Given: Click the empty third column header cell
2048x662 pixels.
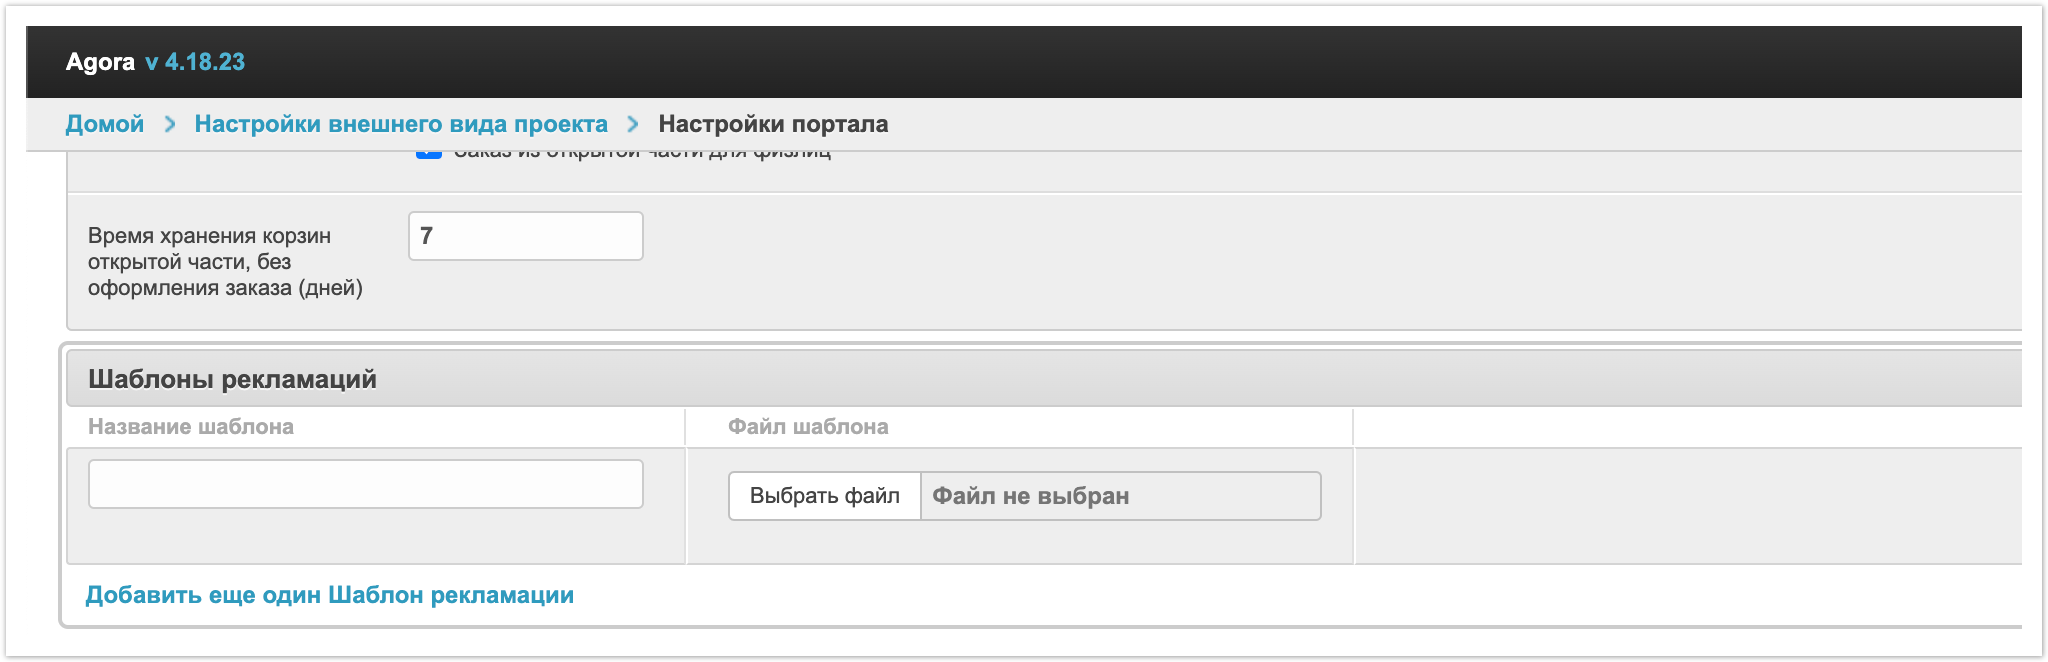Looking at the screenshot, I should (1685, 427).
